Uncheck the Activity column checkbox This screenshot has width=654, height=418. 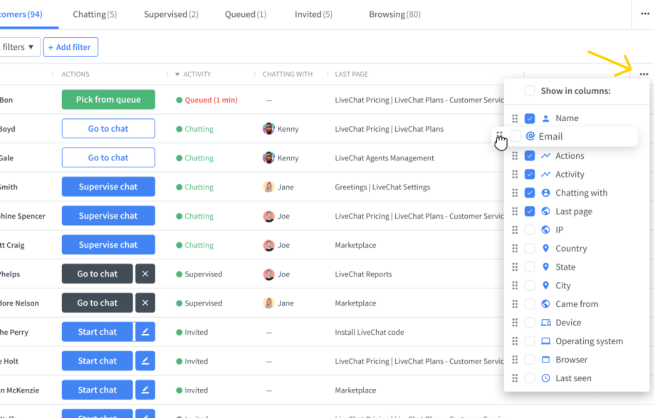click(x=530, y=174)
